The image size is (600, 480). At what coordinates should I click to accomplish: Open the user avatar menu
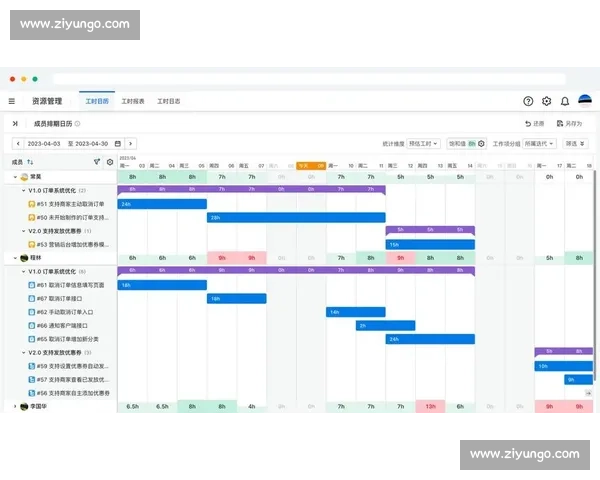coord(585,101)
